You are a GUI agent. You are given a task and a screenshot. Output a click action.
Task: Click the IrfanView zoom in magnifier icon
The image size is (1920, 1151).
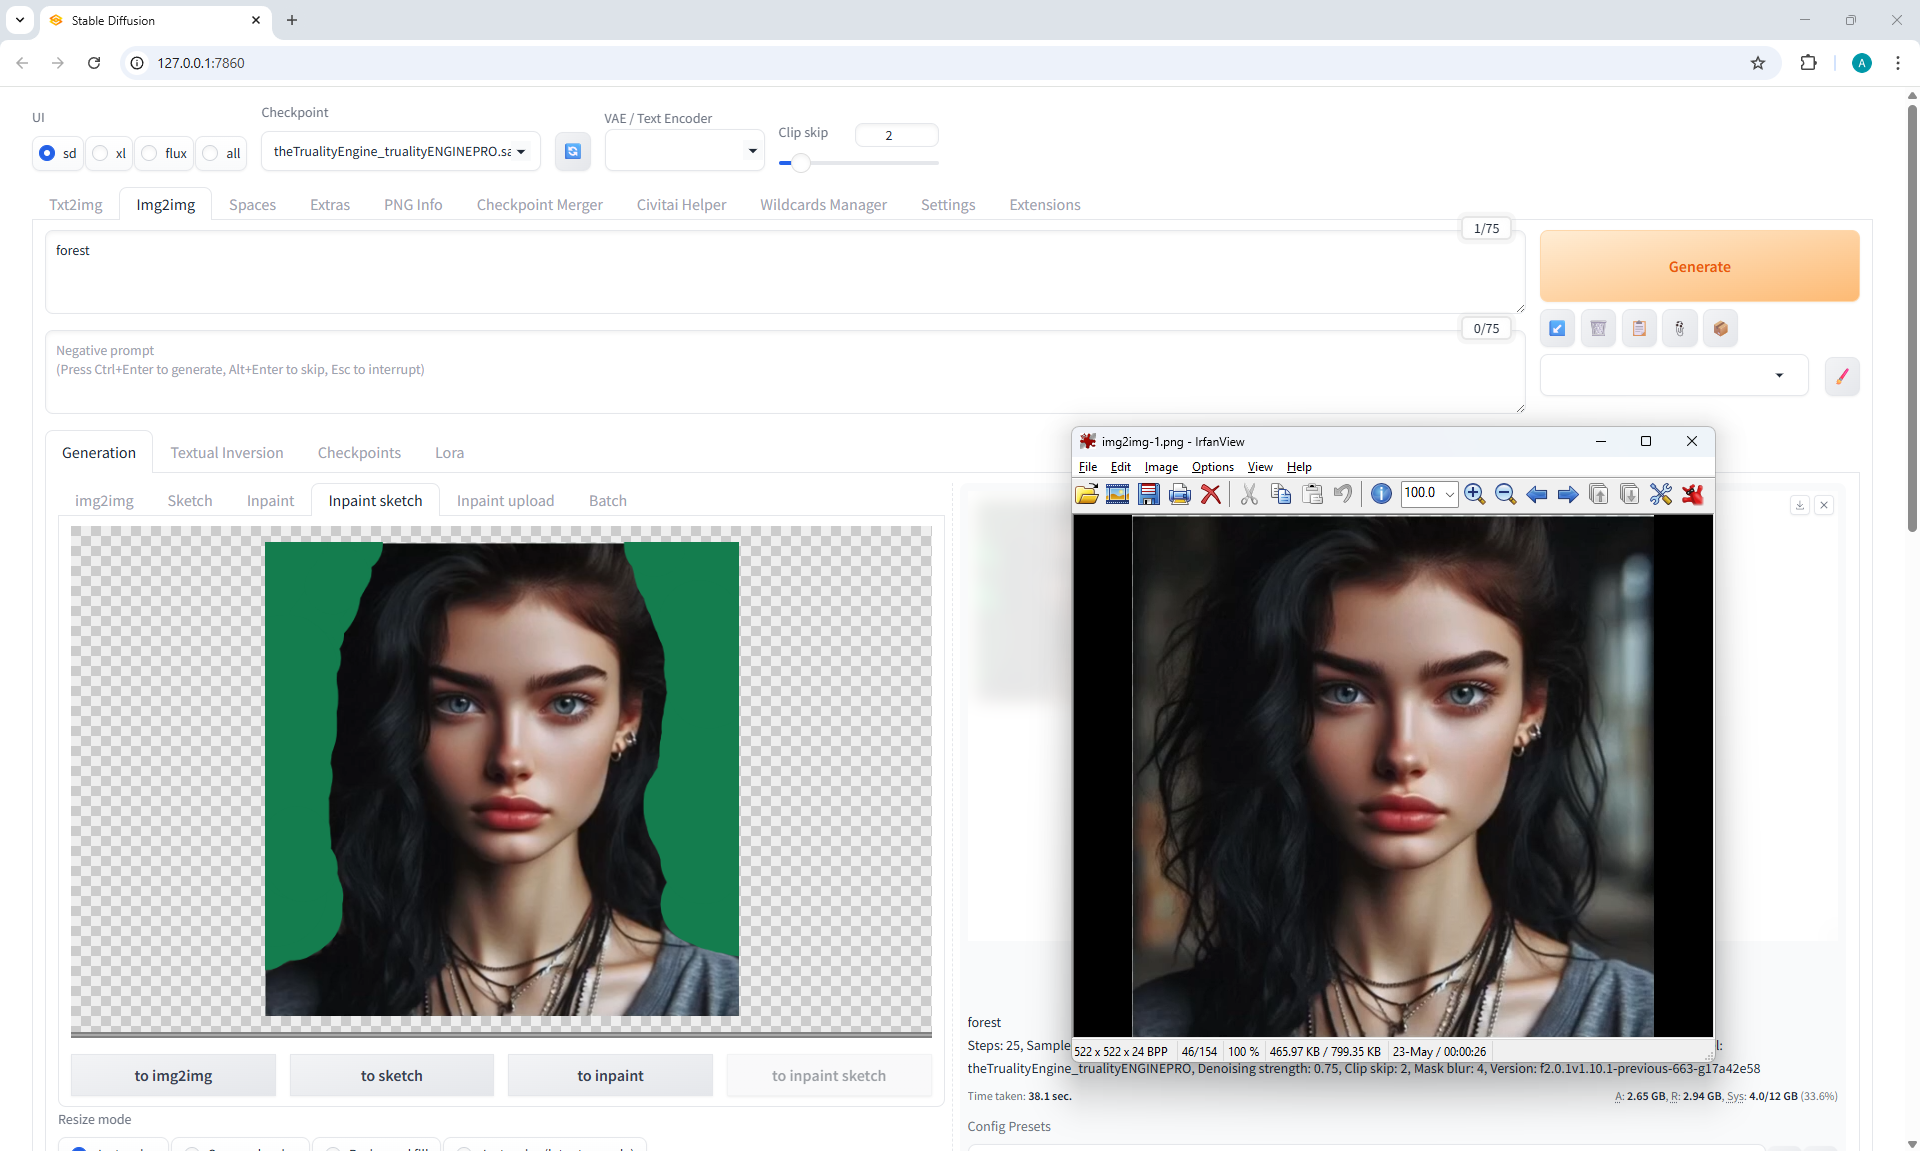click(x=1474, y=494)
